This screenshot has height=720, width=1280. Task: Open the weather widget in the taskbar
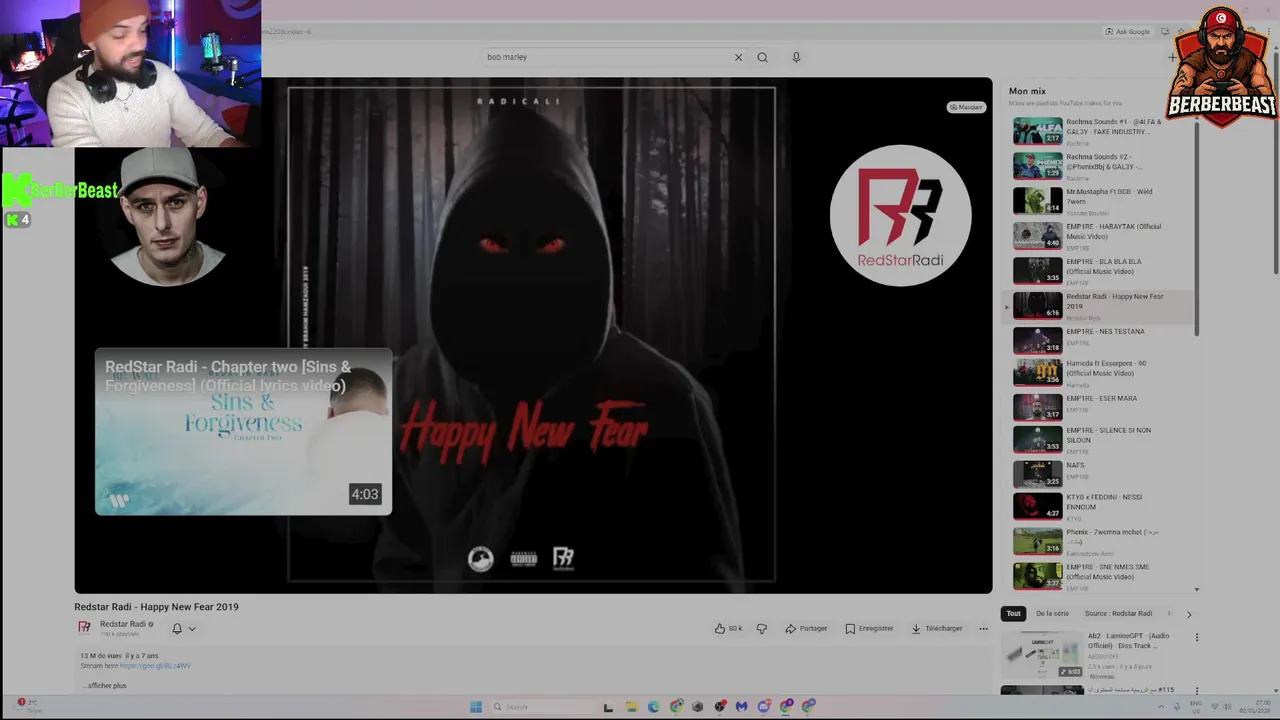pyautogui.click(x=28, y=706)
